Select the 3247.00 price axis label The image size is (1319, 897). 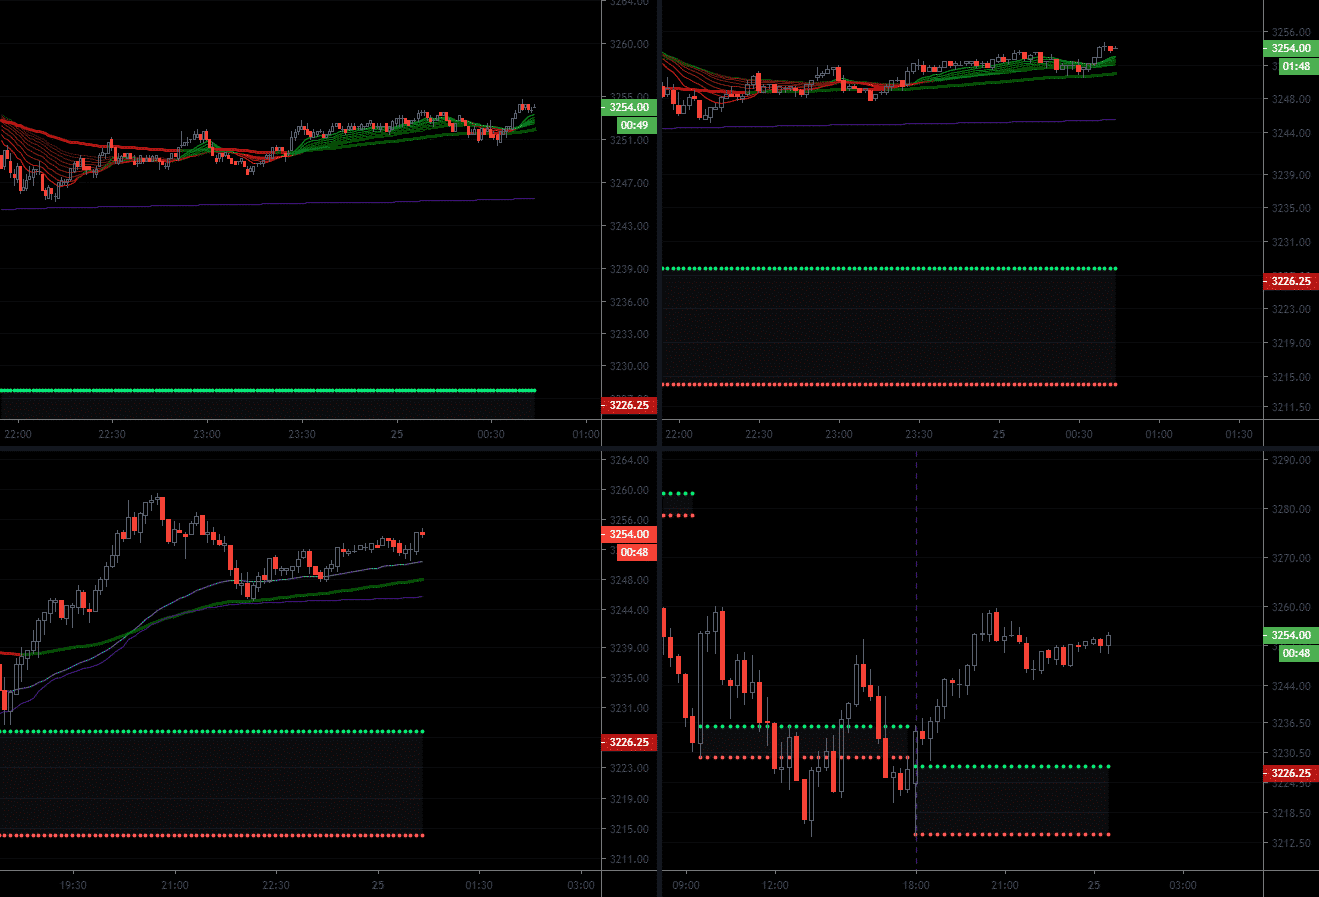(629, 183)
